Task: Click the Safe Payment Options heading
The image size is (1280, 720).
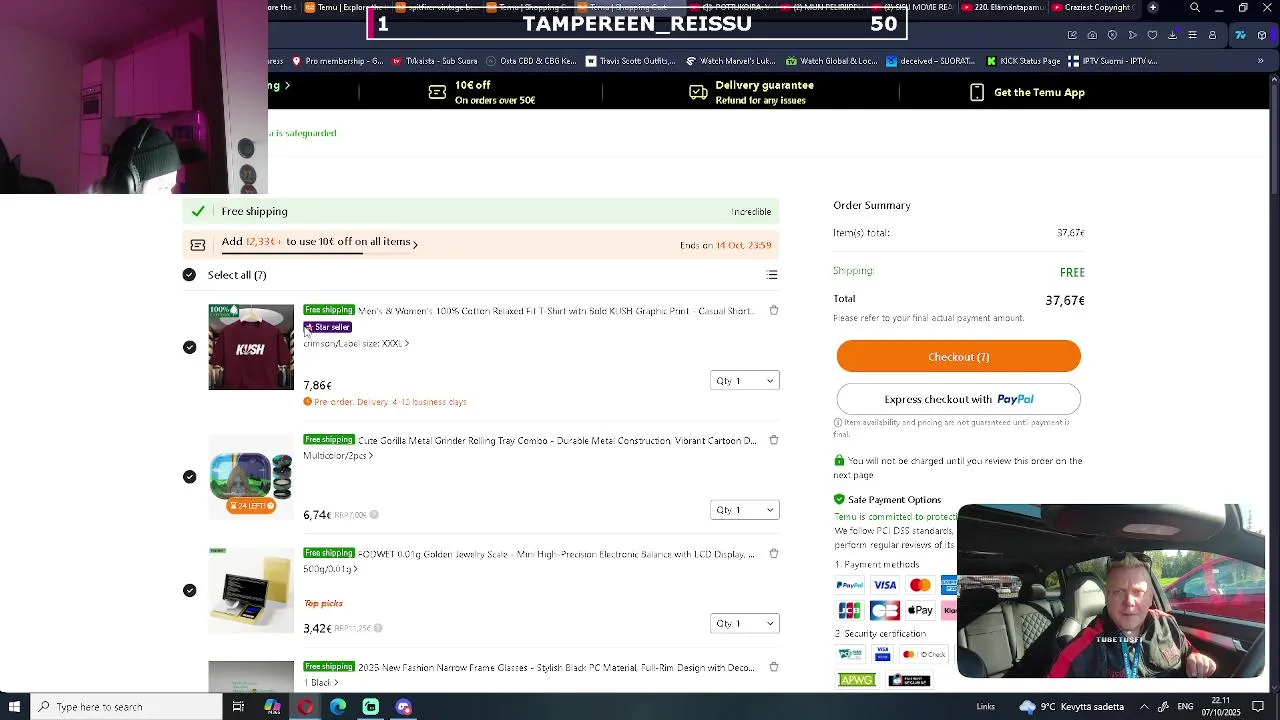Action: tap(894, 500)
